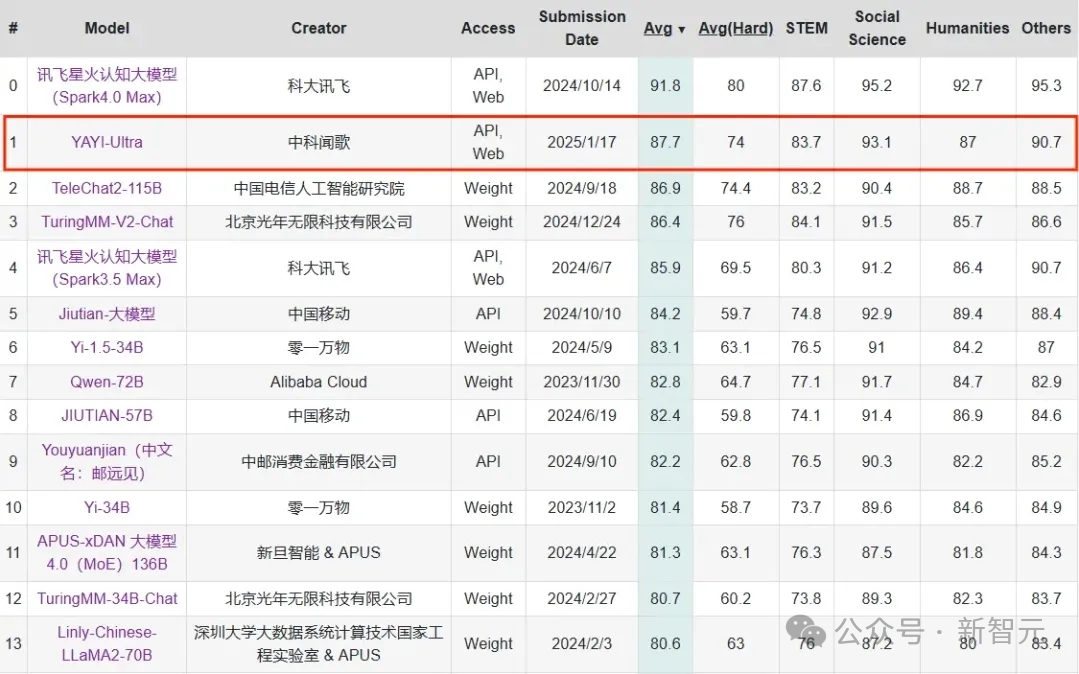Open the Linly-Chinese-LLaMA2-70B model link

tap(107, 644)
